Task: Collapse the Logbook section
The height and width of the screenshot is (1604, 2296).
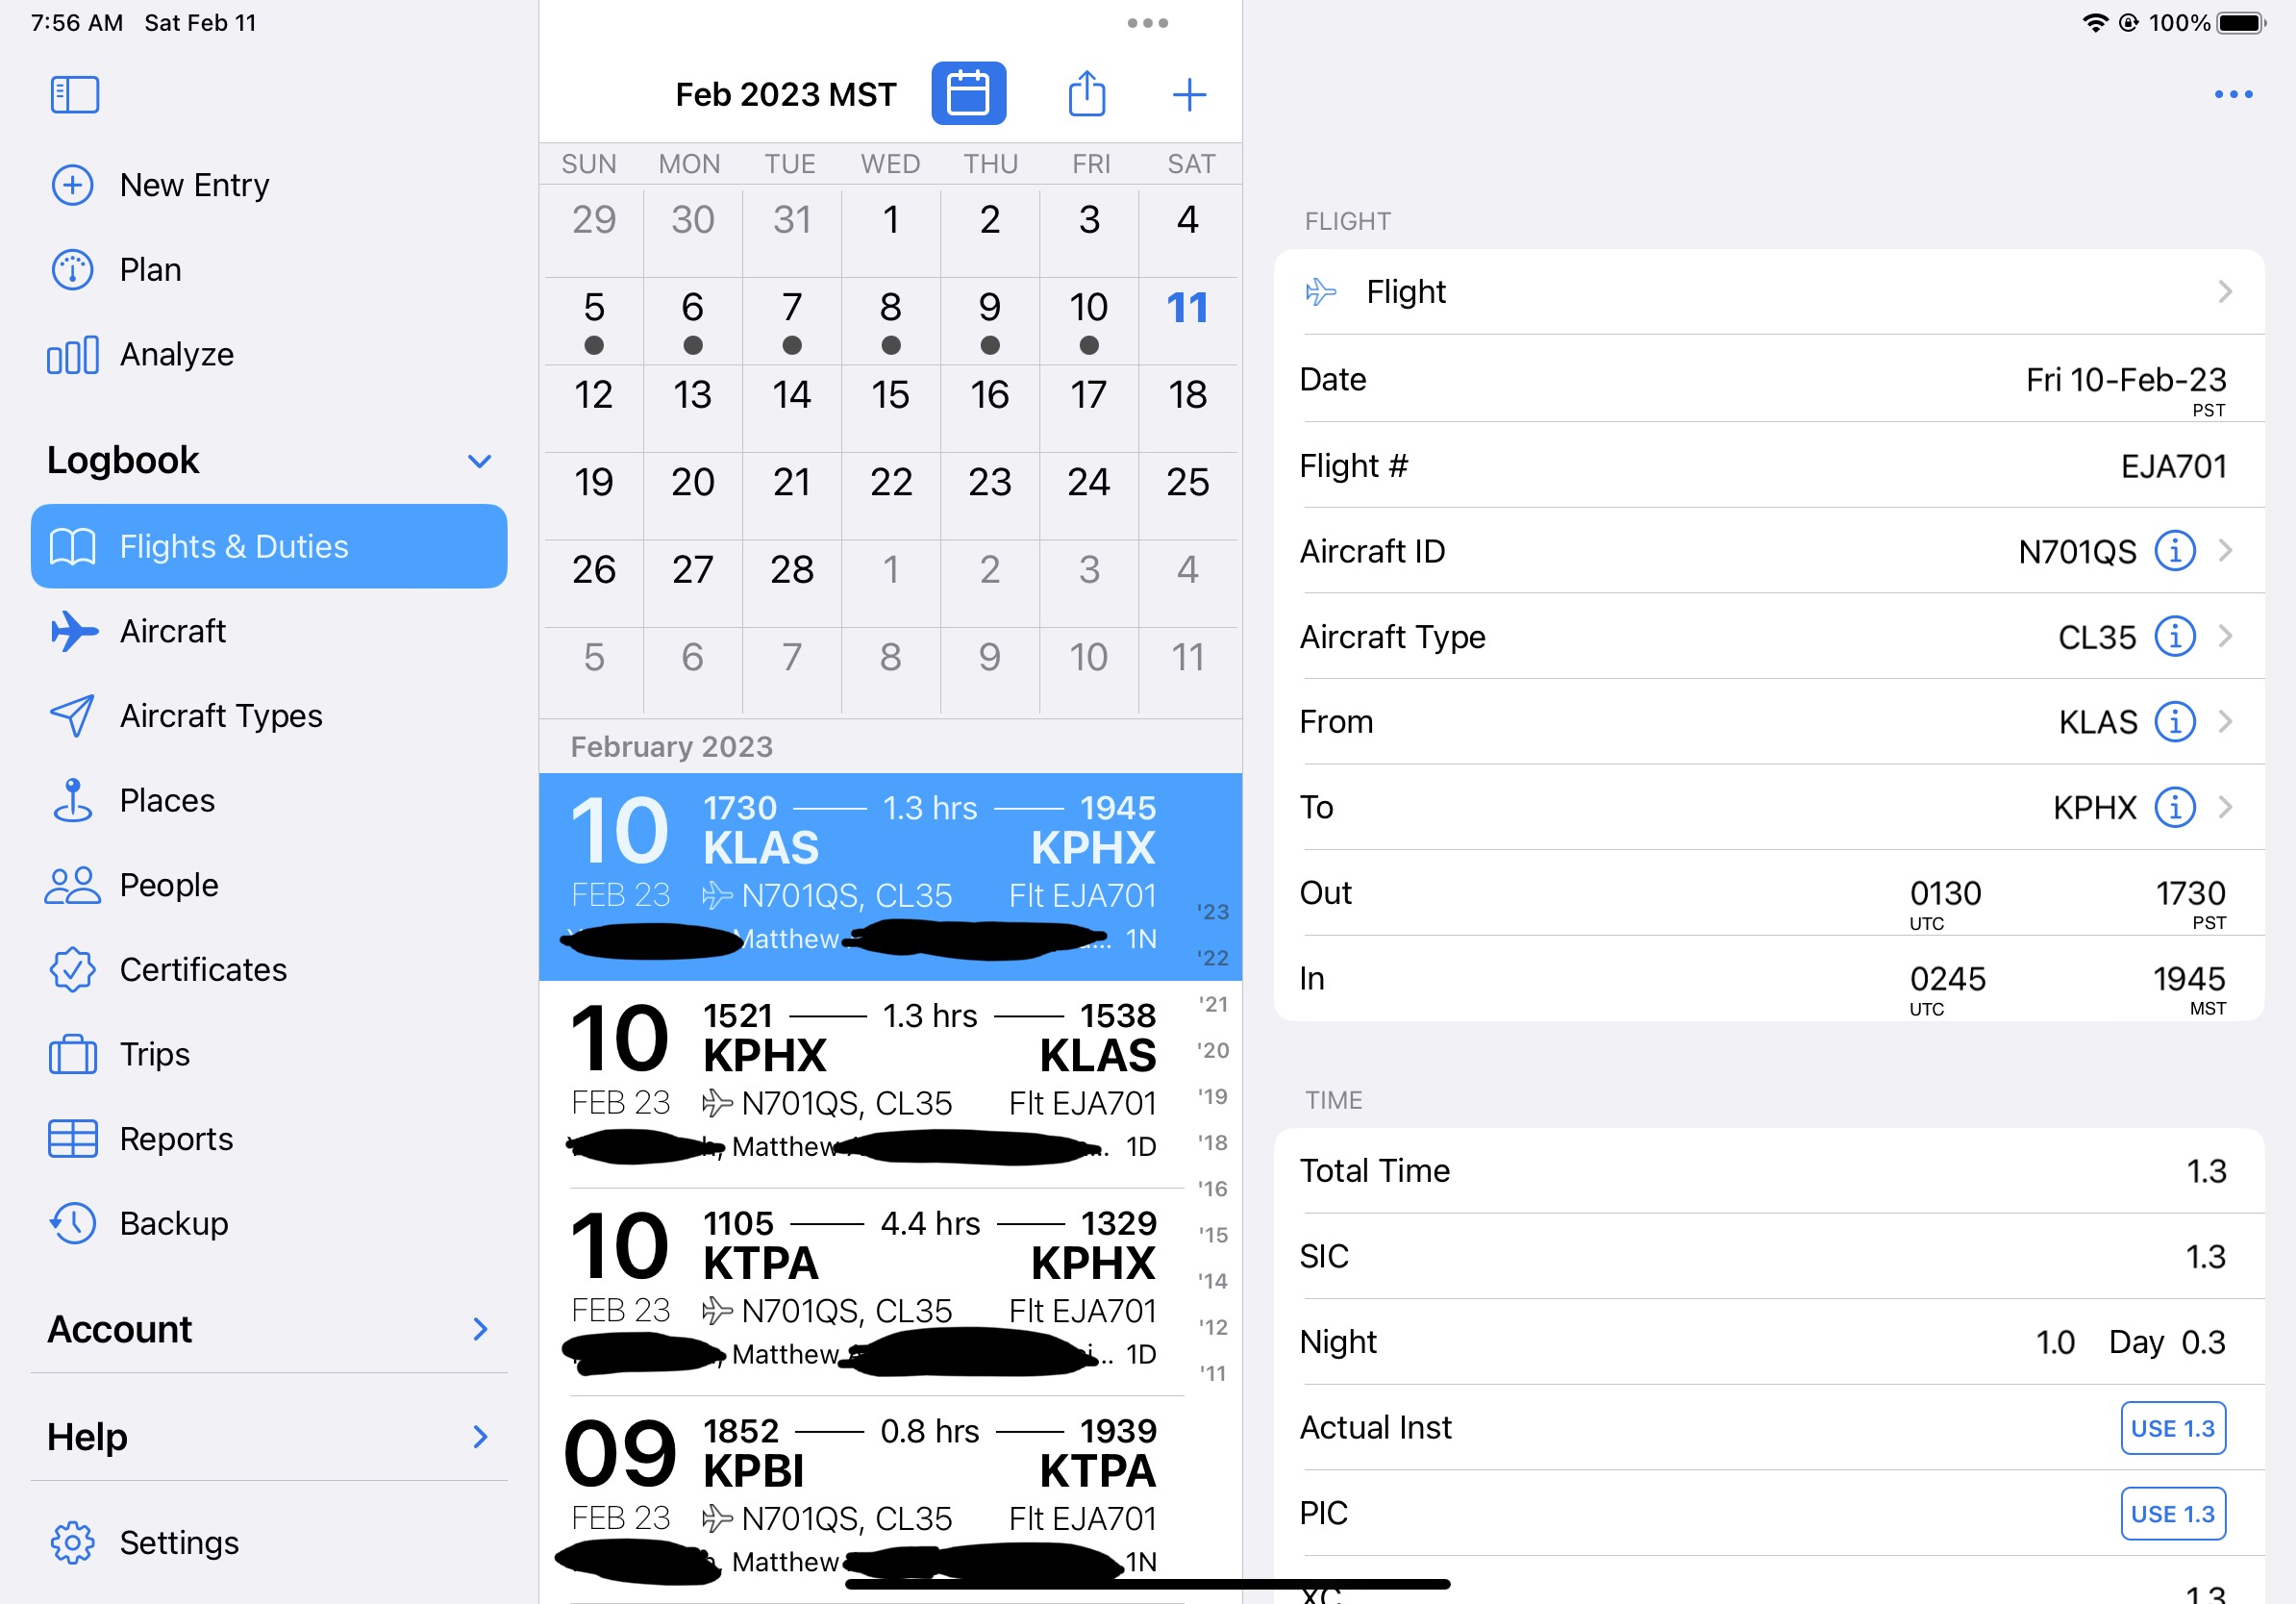Action: 479,461
